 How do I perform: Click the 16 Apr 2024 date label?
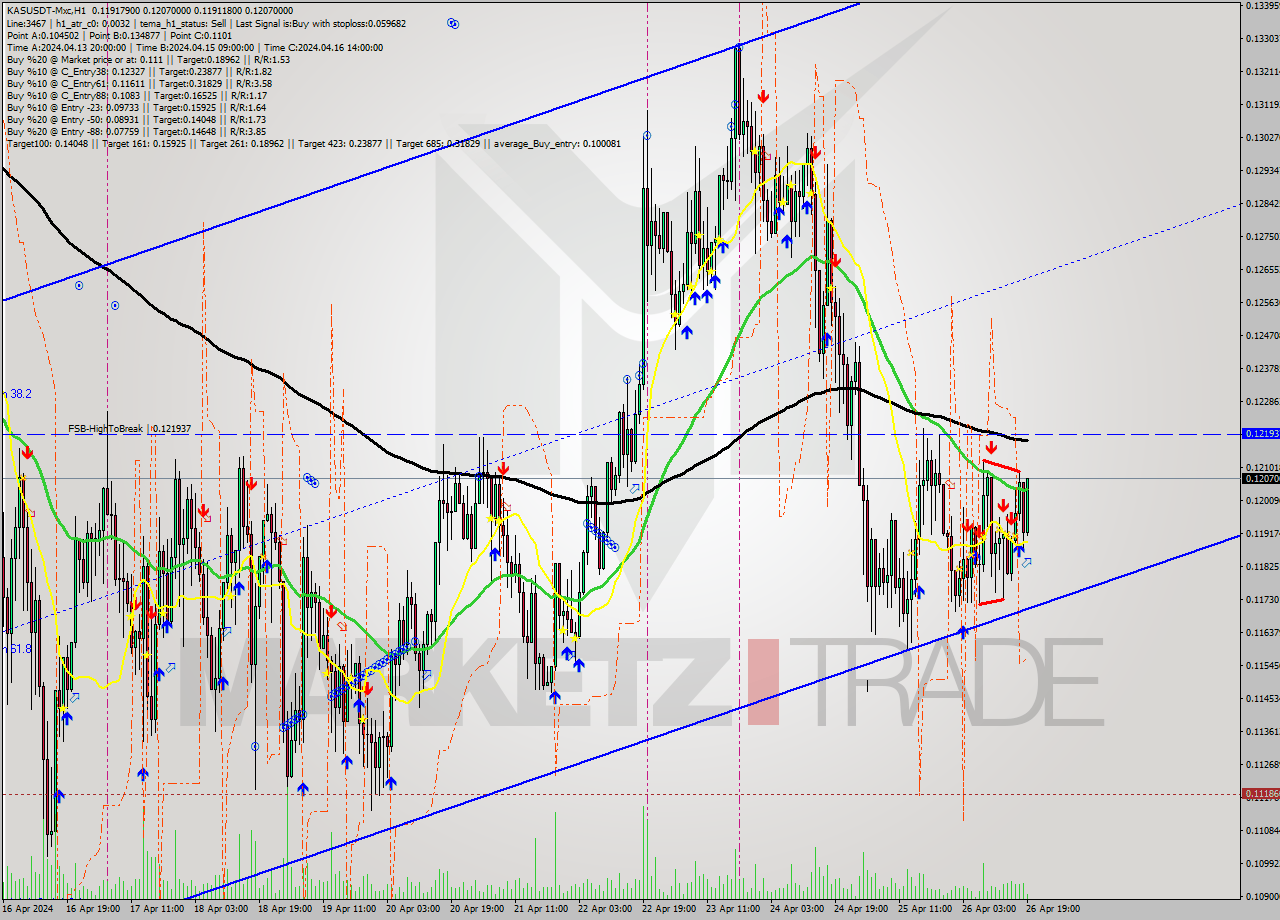click(x=26, y=909)
